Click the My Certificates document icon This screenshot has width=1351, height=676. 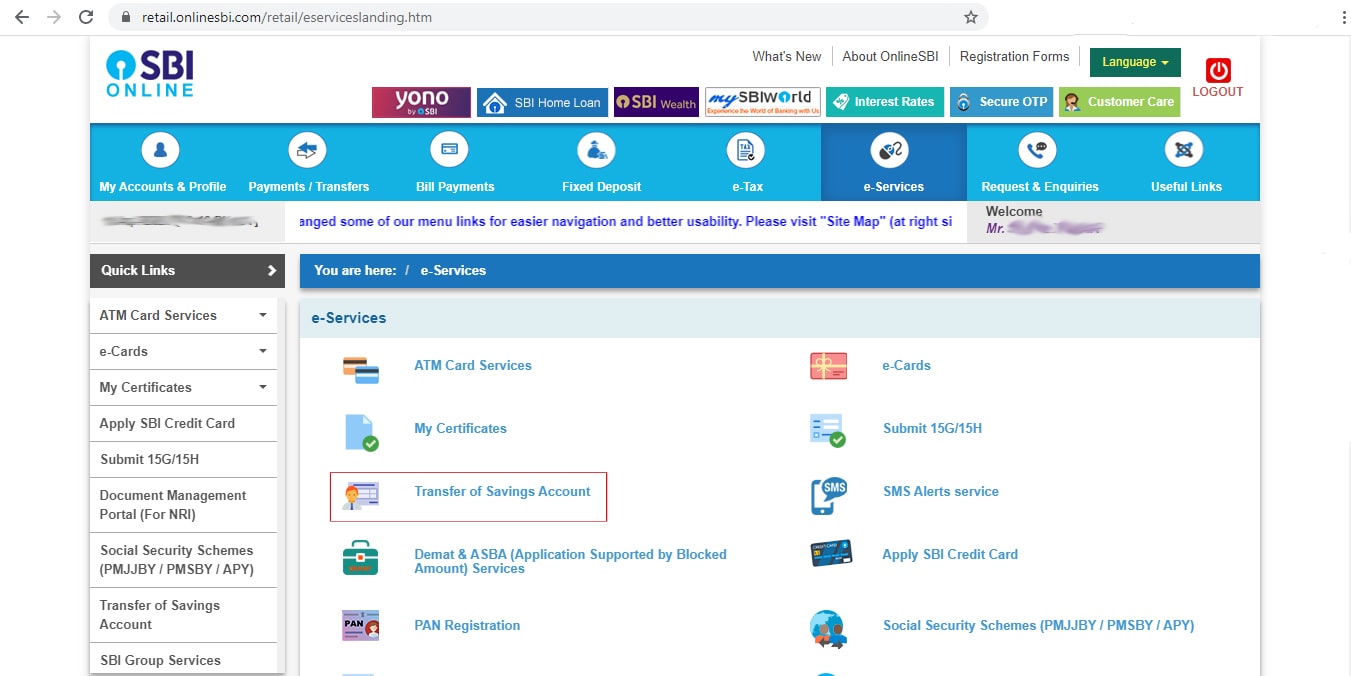(361, 432)
